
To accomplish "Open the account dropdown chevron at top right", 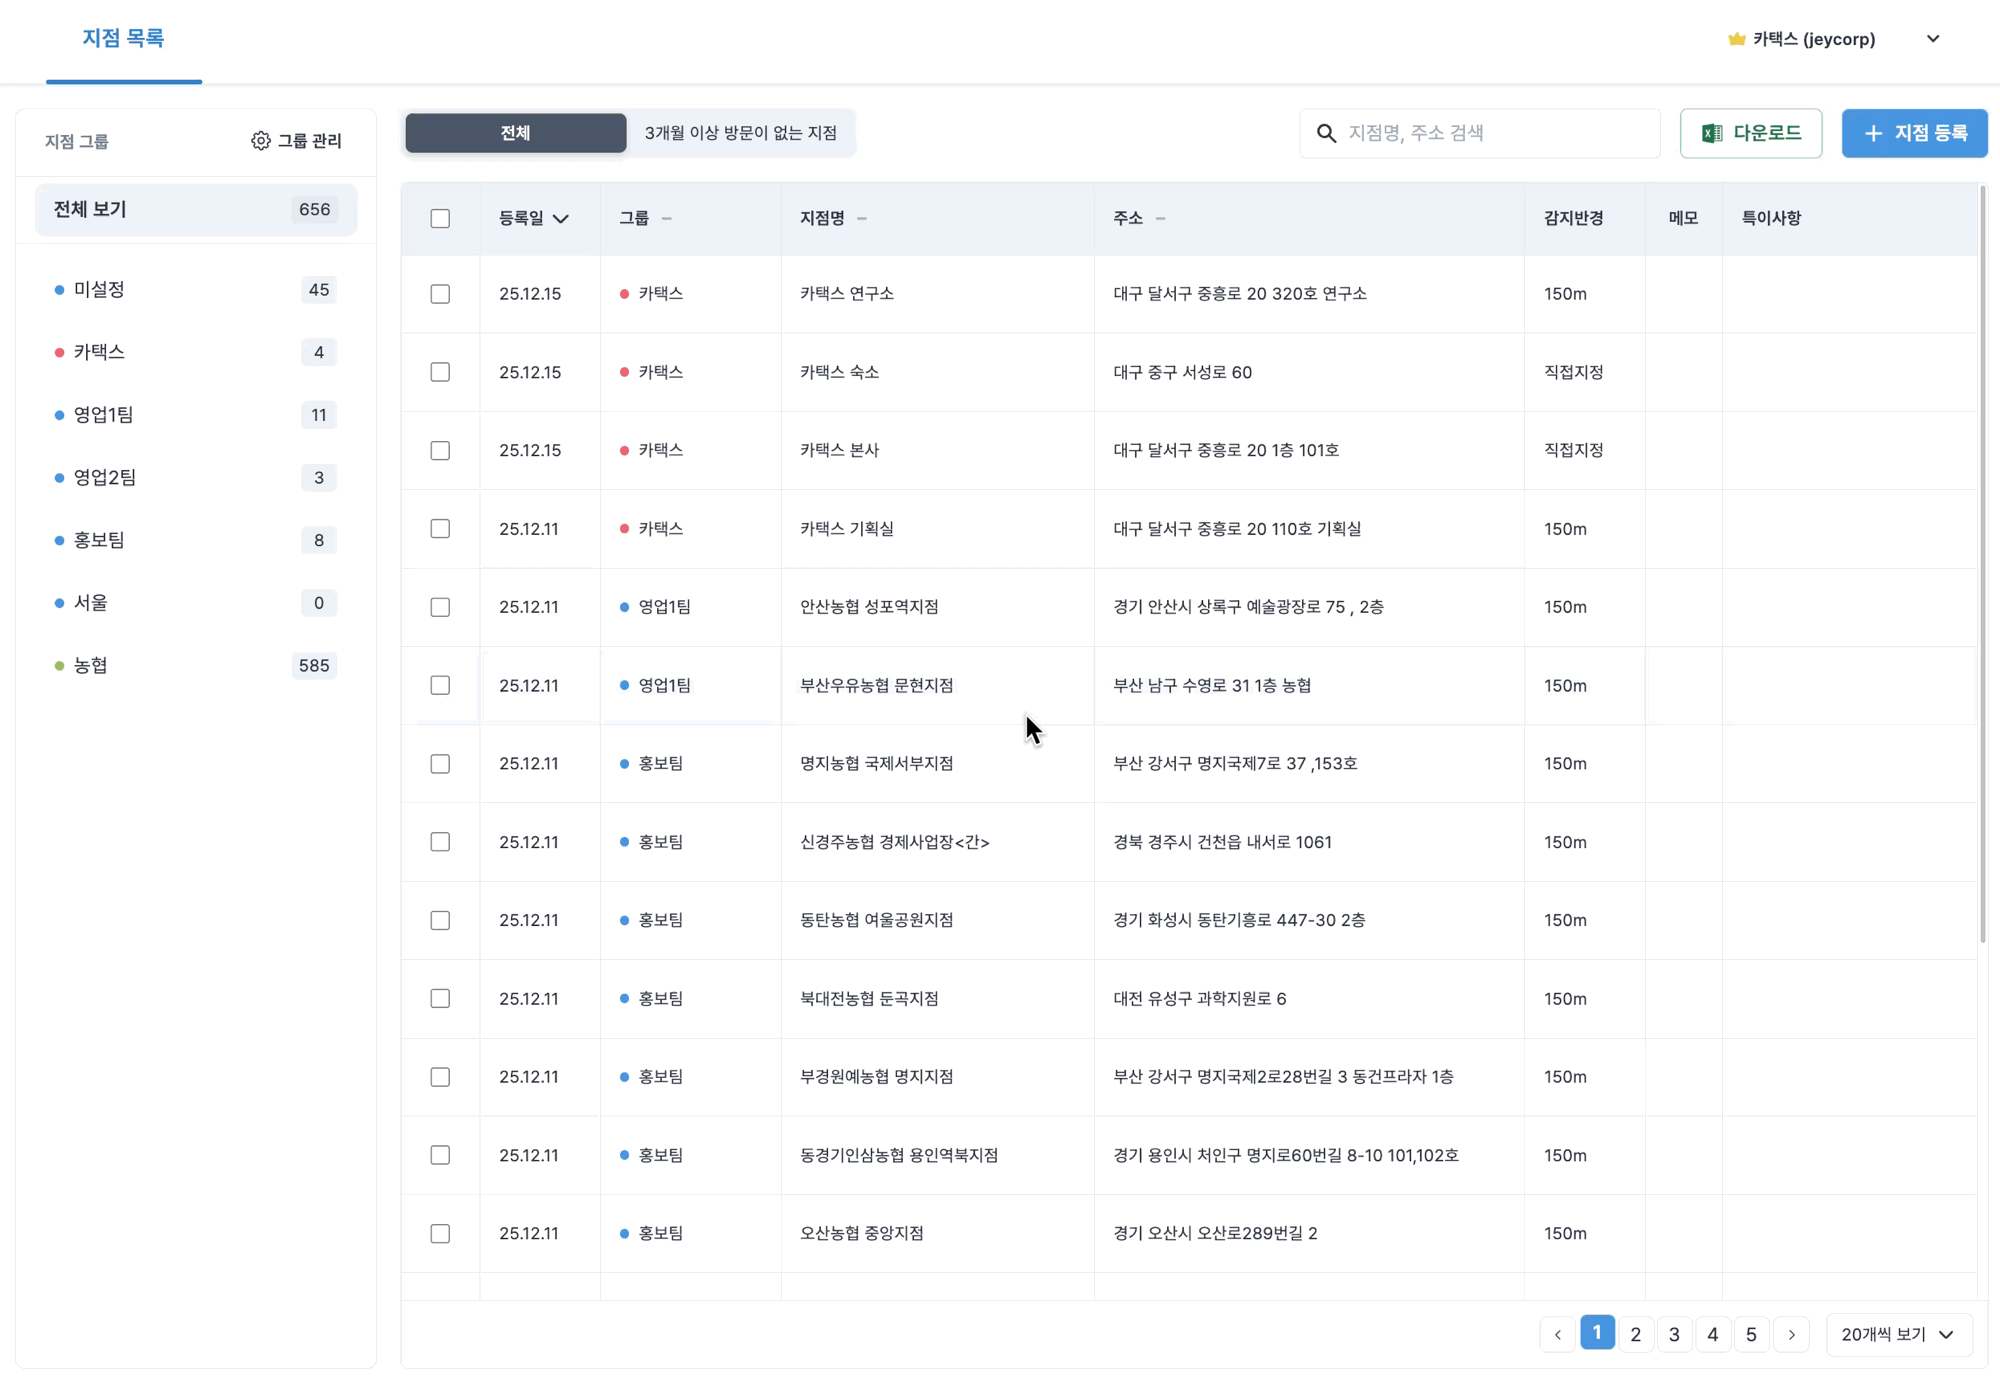I will pyautogui.click(x=1932, y=39).
